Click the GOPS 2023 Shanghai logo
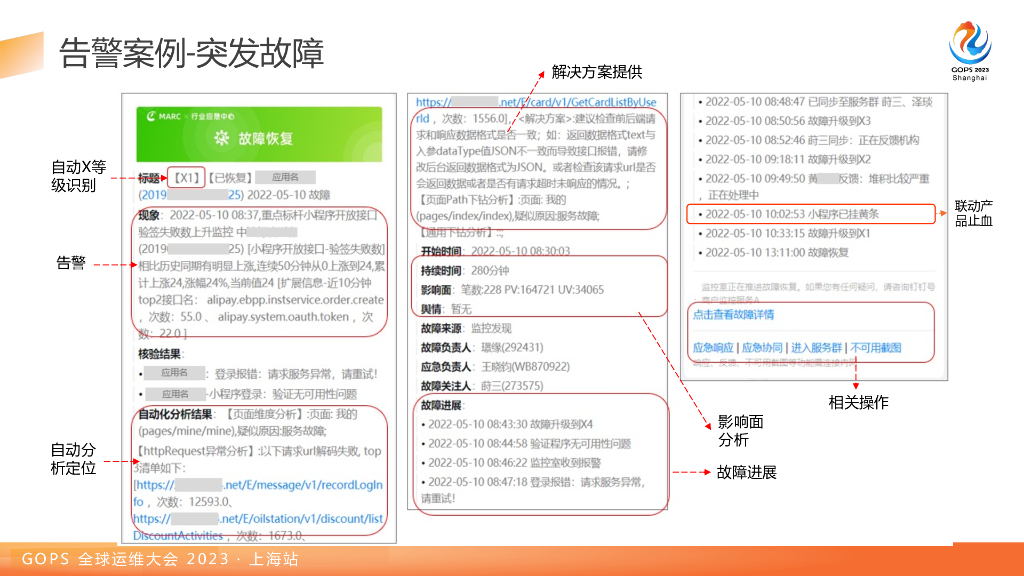The height and width of the screenshot is (576, 1024). pos(970,50)
